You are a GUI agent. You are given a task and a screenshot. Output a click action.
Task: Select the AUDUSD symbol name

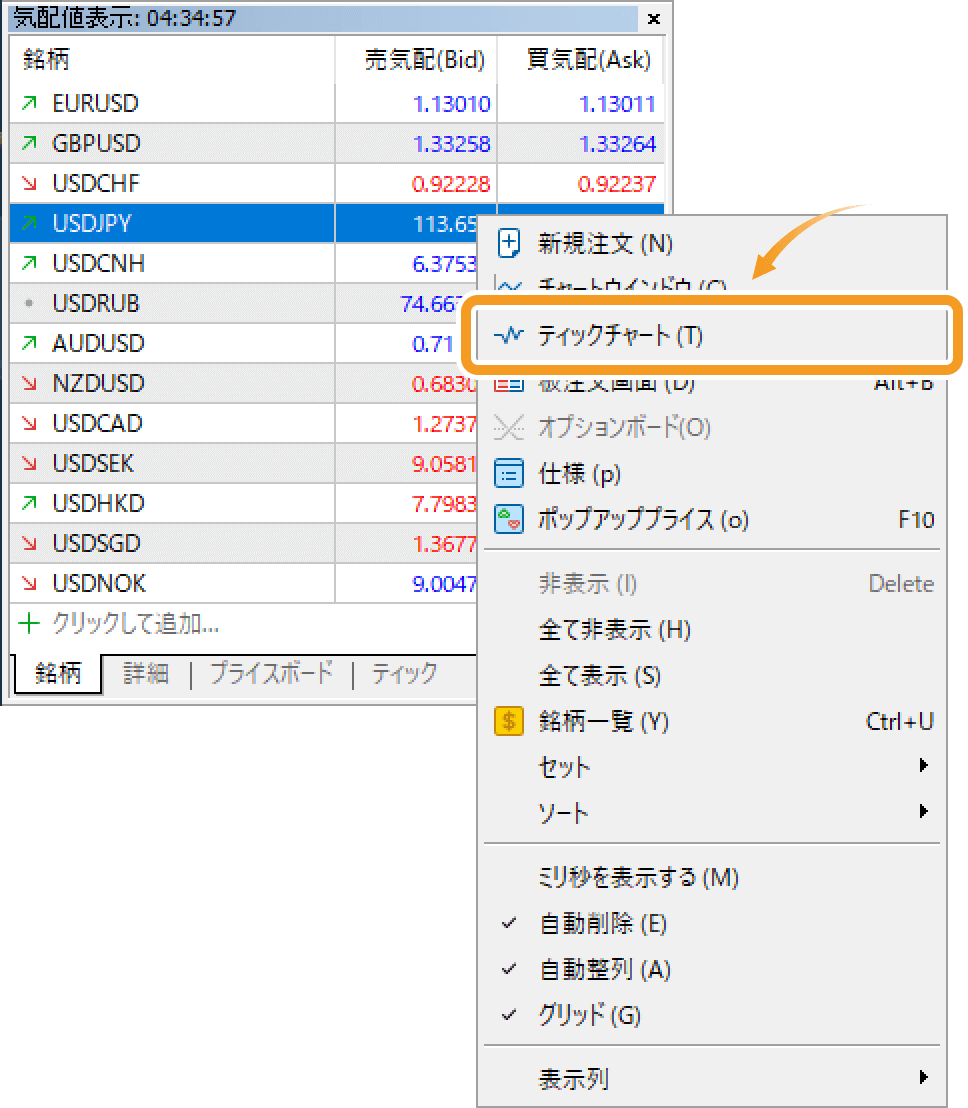98,343
